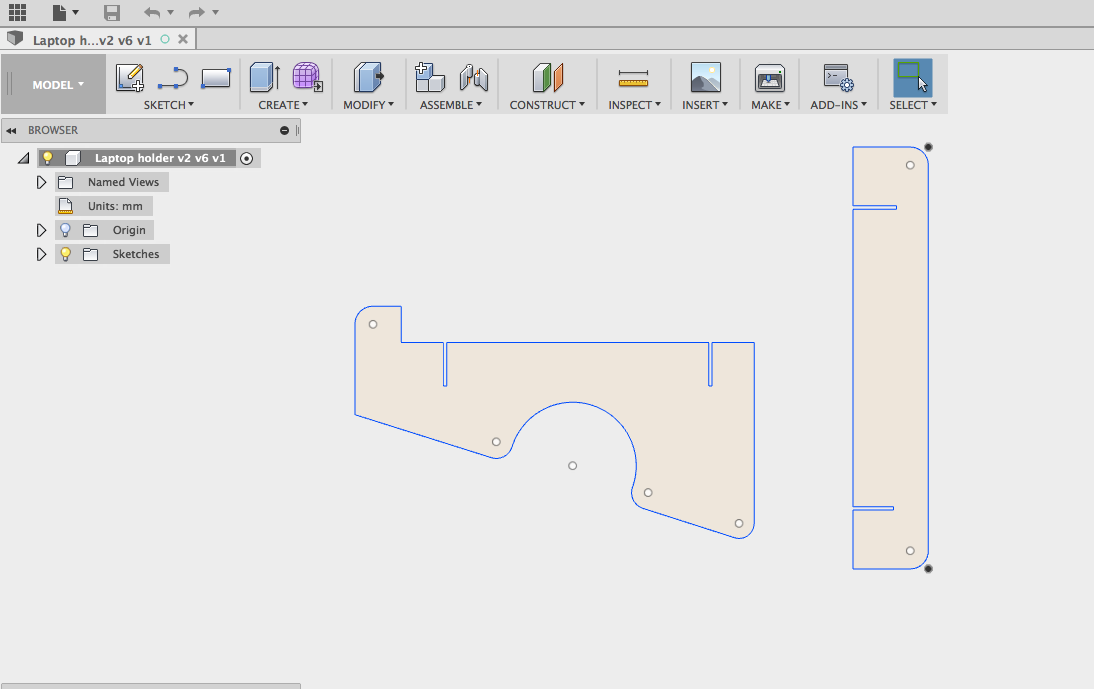
Task: Select the New Component tool
Action: (430, 77)
